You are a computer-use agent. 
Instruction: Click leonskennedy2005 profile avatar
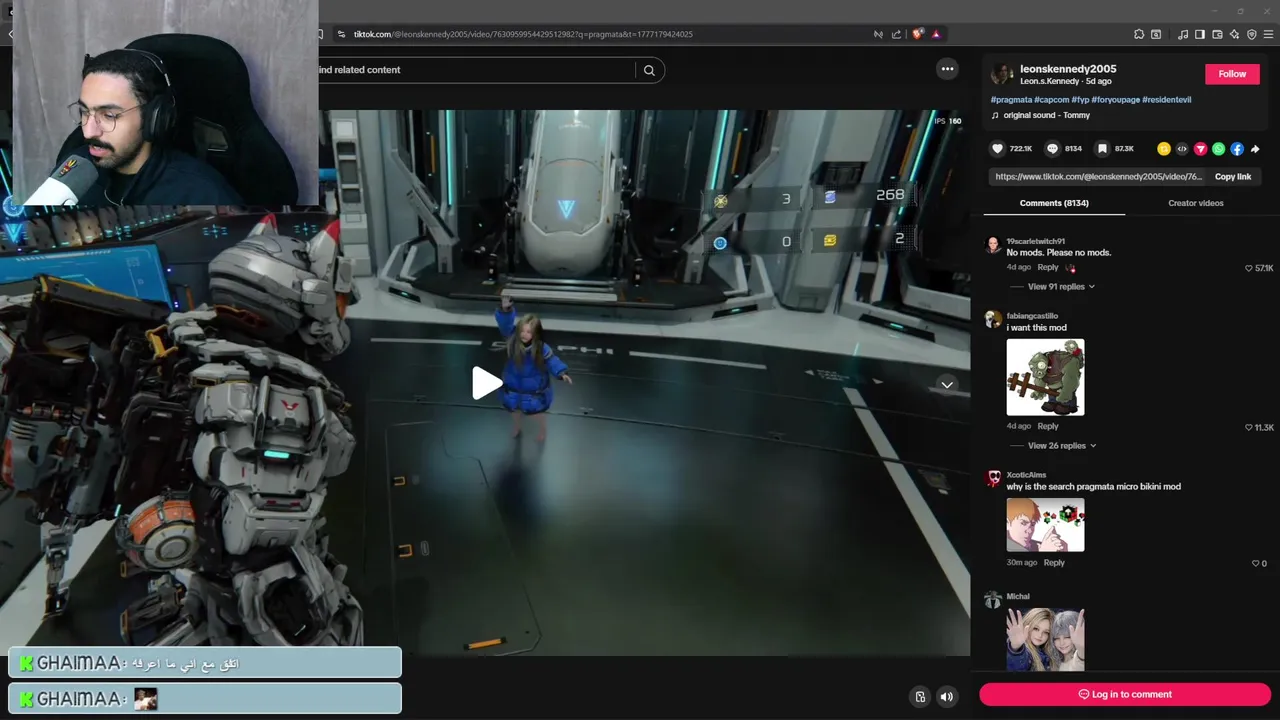point(1001,74)
